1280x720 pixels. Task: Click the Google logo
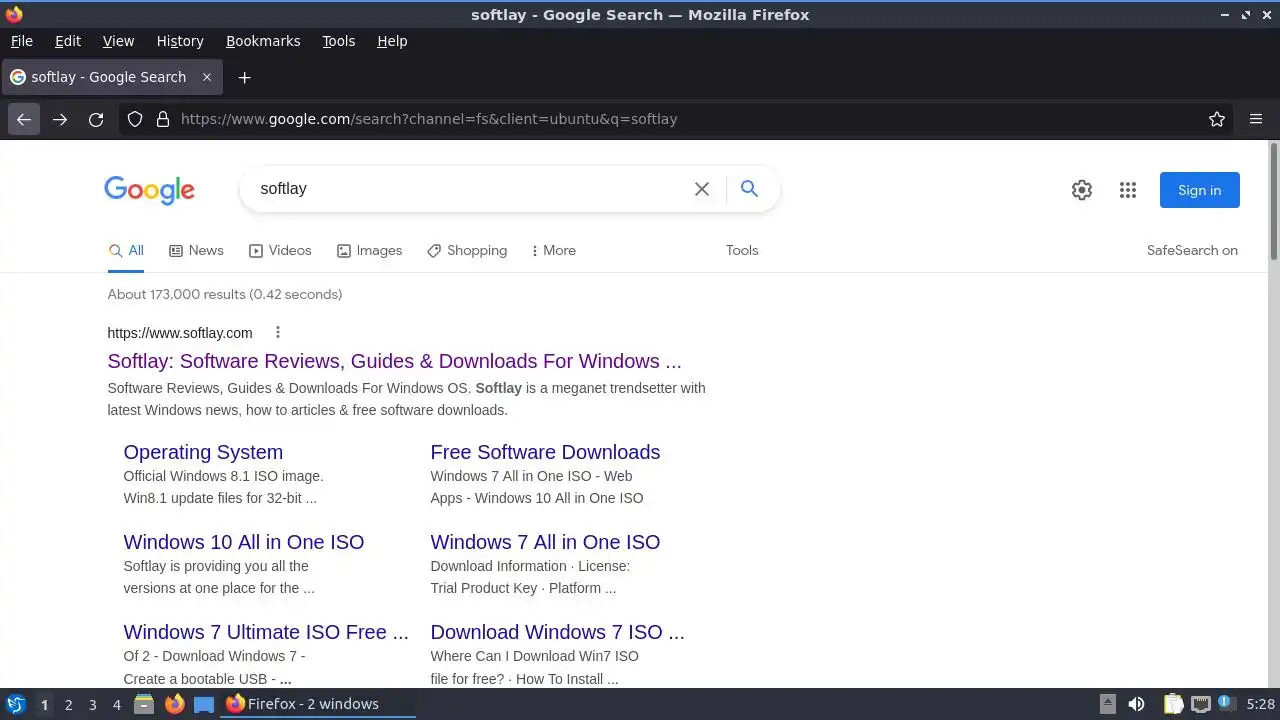149,190
